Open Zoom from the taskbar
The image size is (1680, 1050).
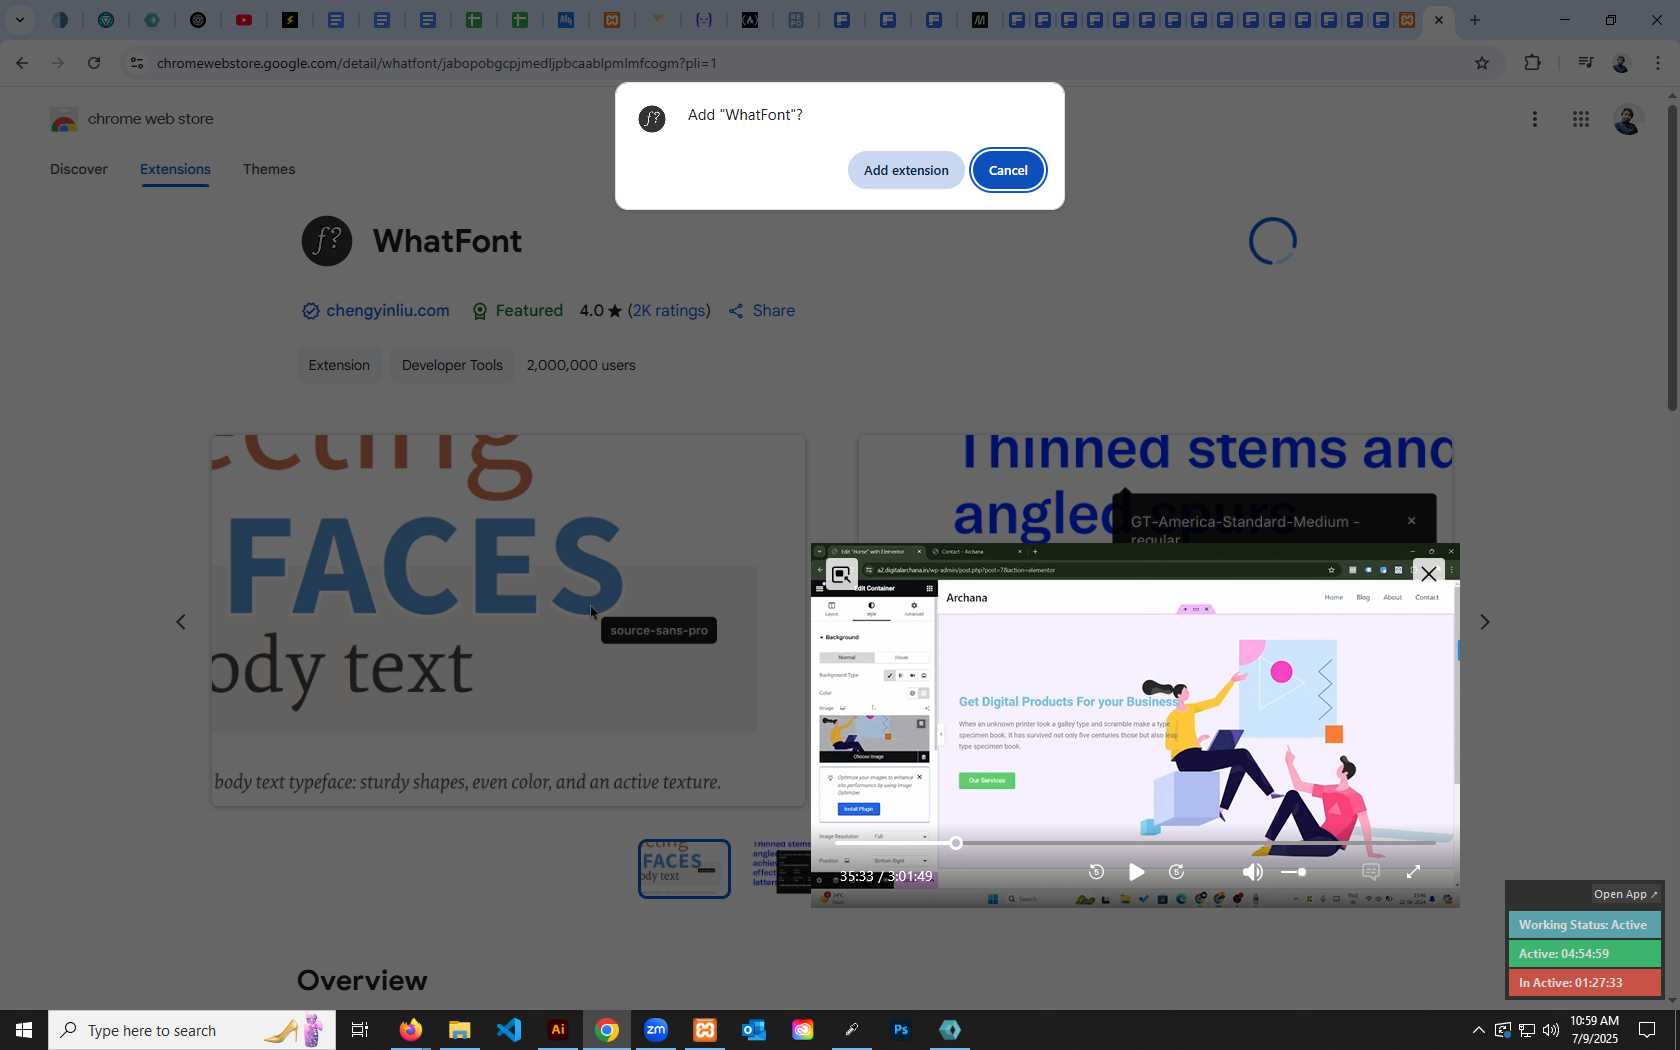[x=656, y=1030]
